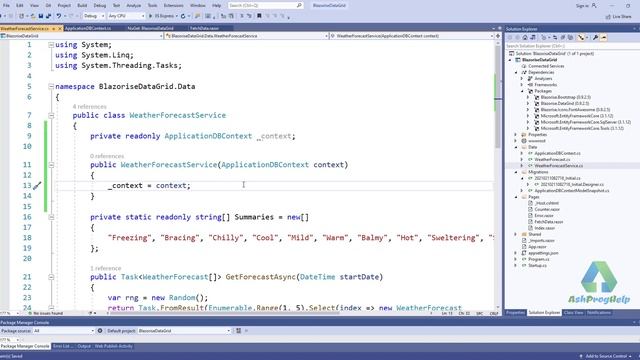
Task: Switch to the Properties panel tab
Action: [515, 313]
